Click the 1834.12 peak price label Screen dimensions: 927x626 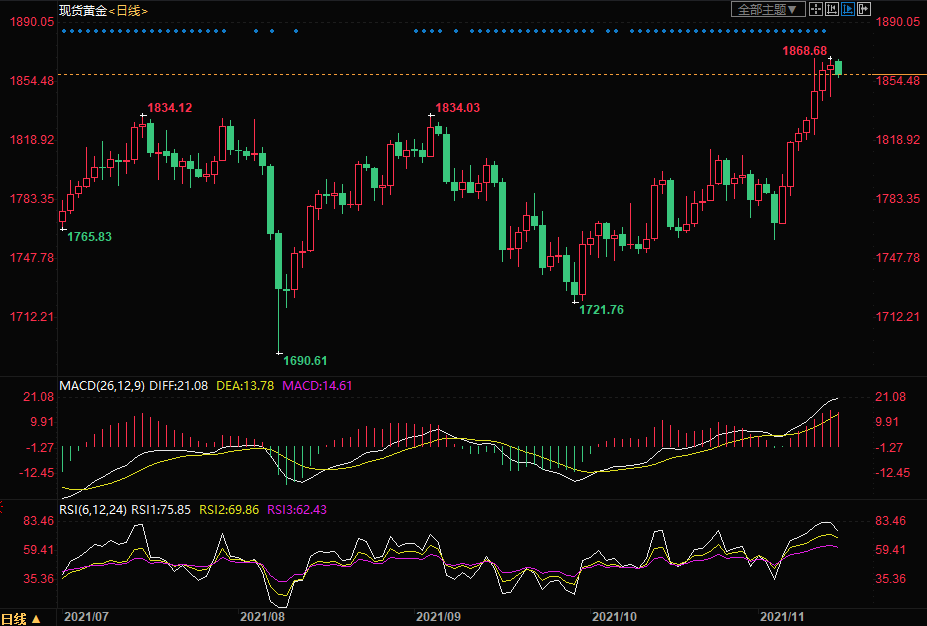170,107
